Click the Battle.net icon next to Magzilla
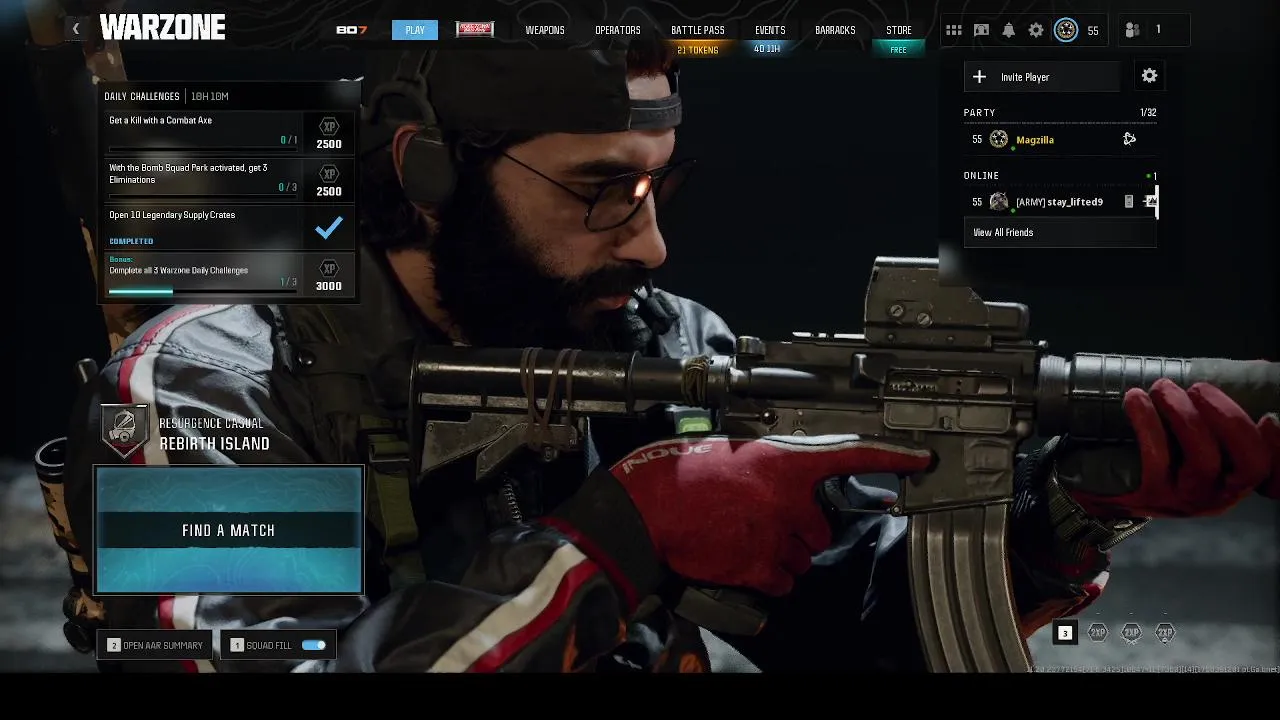1280x720 pixels. (1129, 139)
